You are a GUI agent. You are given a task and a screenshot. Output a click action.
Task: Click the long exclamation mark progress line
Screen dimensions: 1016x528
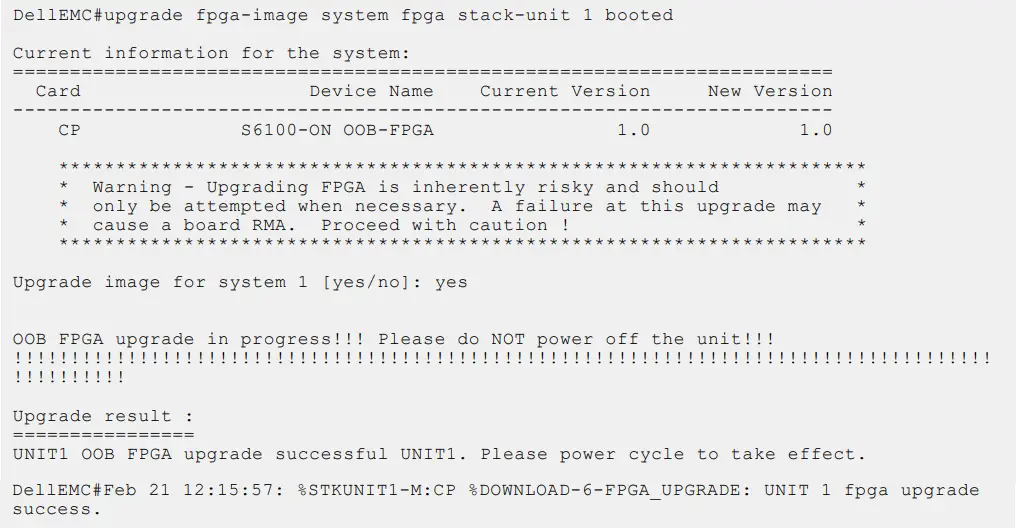(x=502, y=358)
